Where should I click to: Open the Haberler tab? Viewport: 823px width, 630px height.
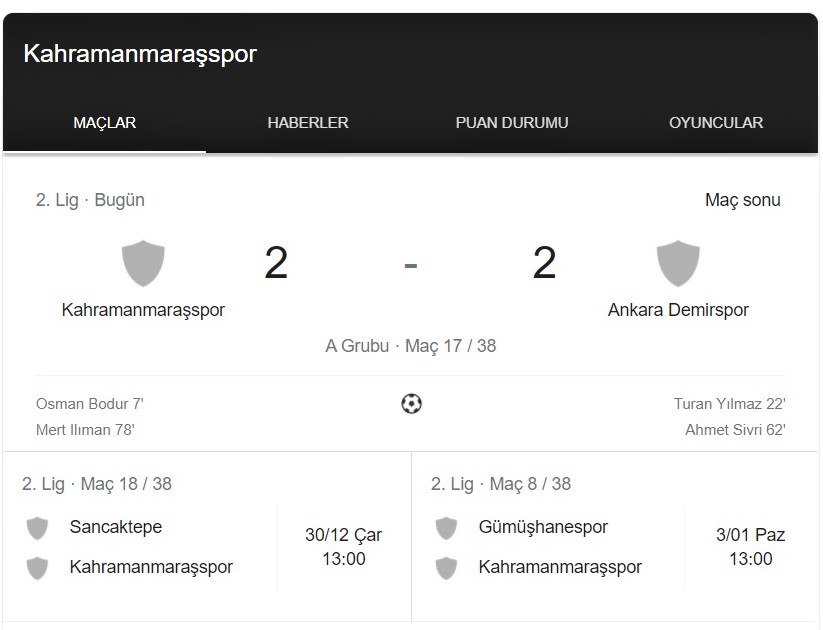click(x=308, y=123)
